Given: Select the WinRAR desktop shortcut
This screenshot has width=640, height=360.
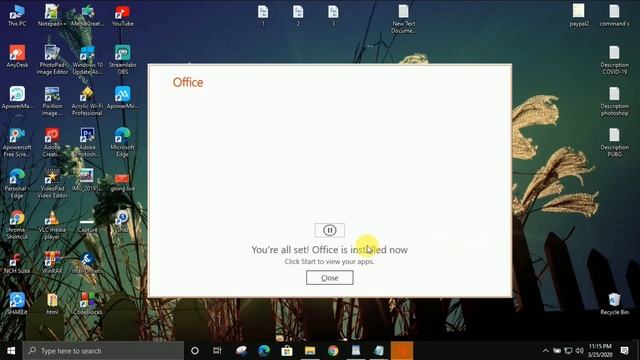Looking at the screenshot, I should [x=52, y=263].
